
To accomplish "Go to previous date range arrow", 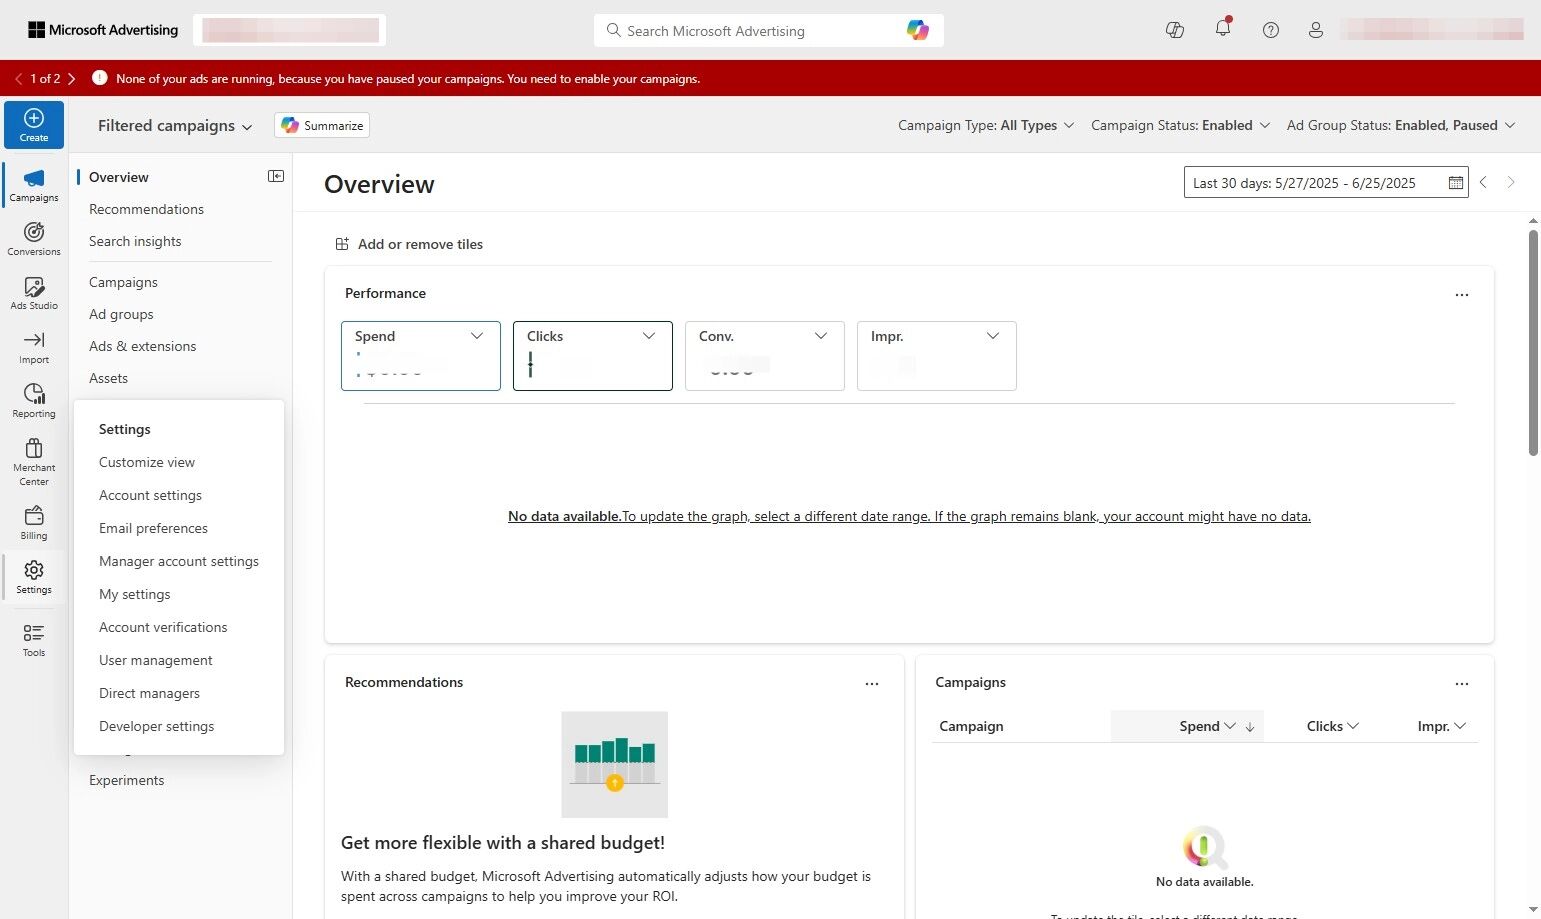I will coord(1483,182).
